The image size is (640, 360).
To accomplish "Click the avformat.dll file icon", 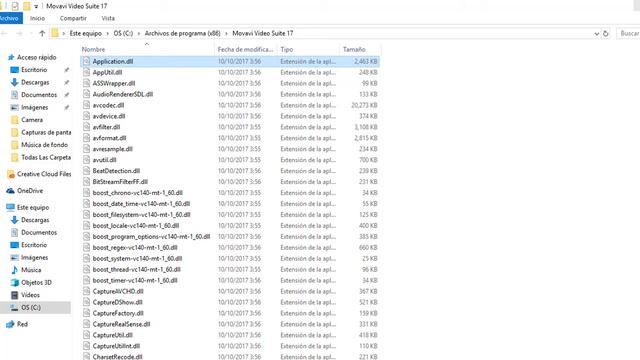I will [86, 138].
